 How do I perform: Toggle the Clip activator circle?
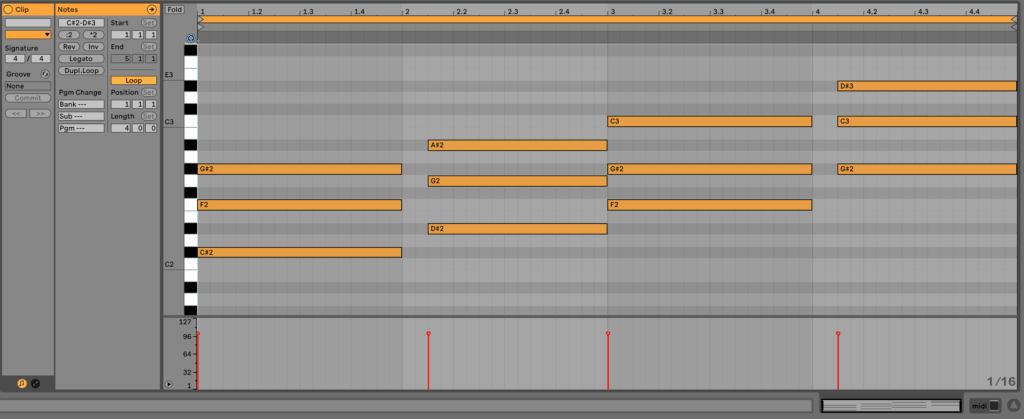click(8, 9)
